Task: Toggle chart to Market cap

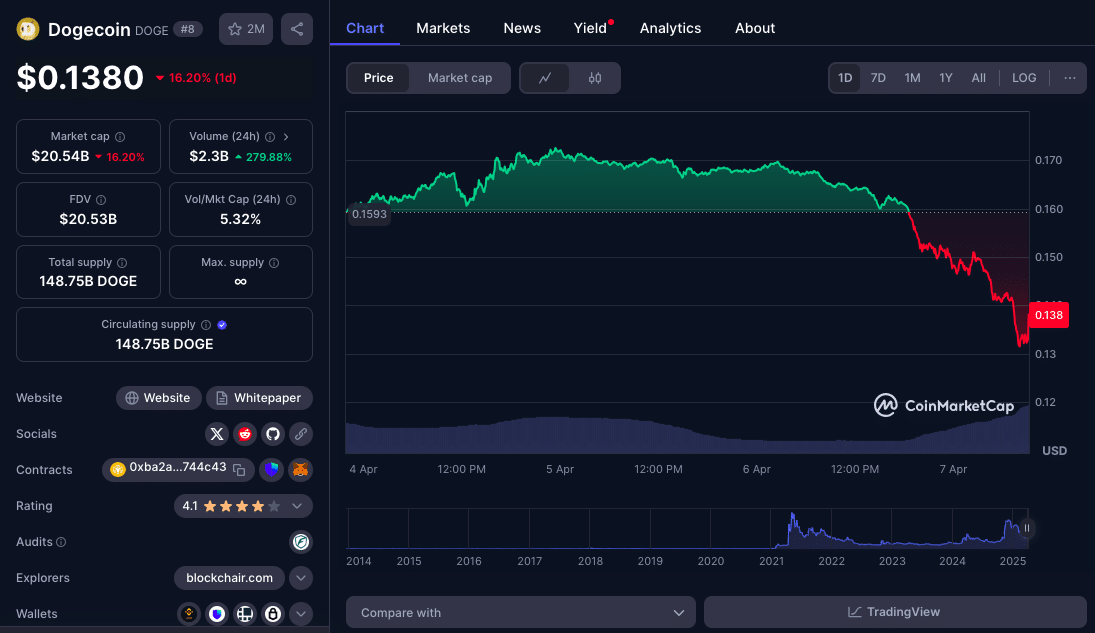Action: tap(459, 78)
